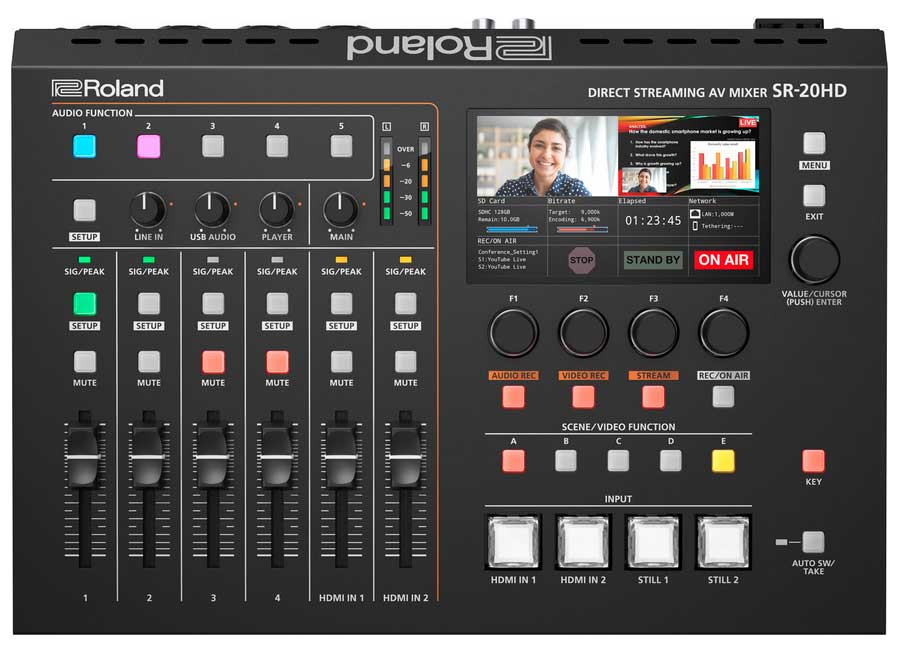Mute HDMI IN 2 channel
Viewport: 900px width, 656px height.
pyautogui.click(x=406, y=362)
